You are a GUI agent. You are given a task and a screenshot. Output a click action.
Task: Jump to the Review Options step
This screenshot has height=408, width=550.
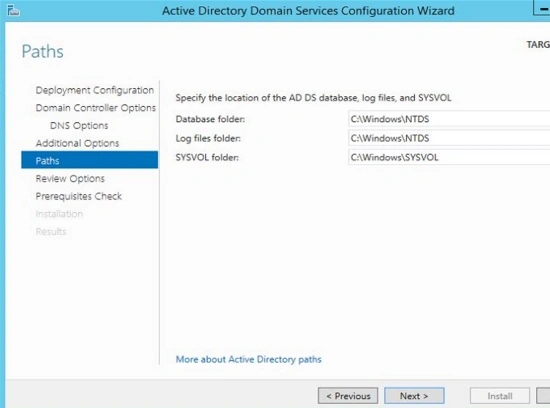click(70, 179)
